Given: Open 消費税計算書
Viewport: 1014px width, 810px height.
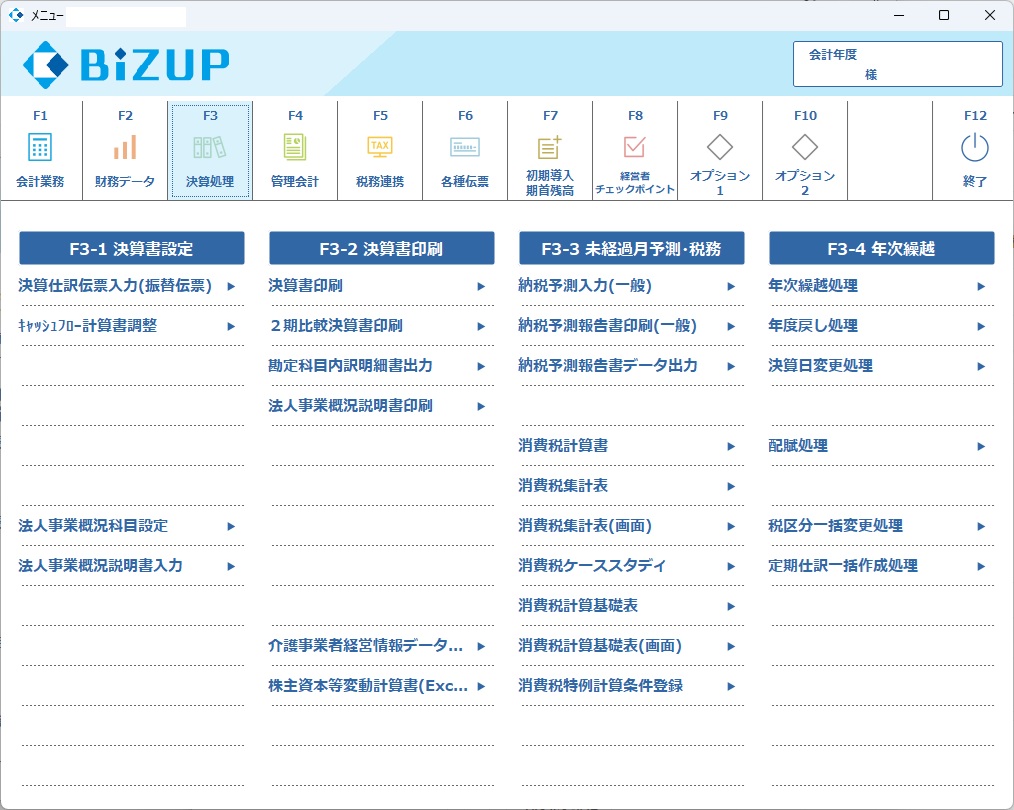Looking at the screenshot, I should 563,446.
